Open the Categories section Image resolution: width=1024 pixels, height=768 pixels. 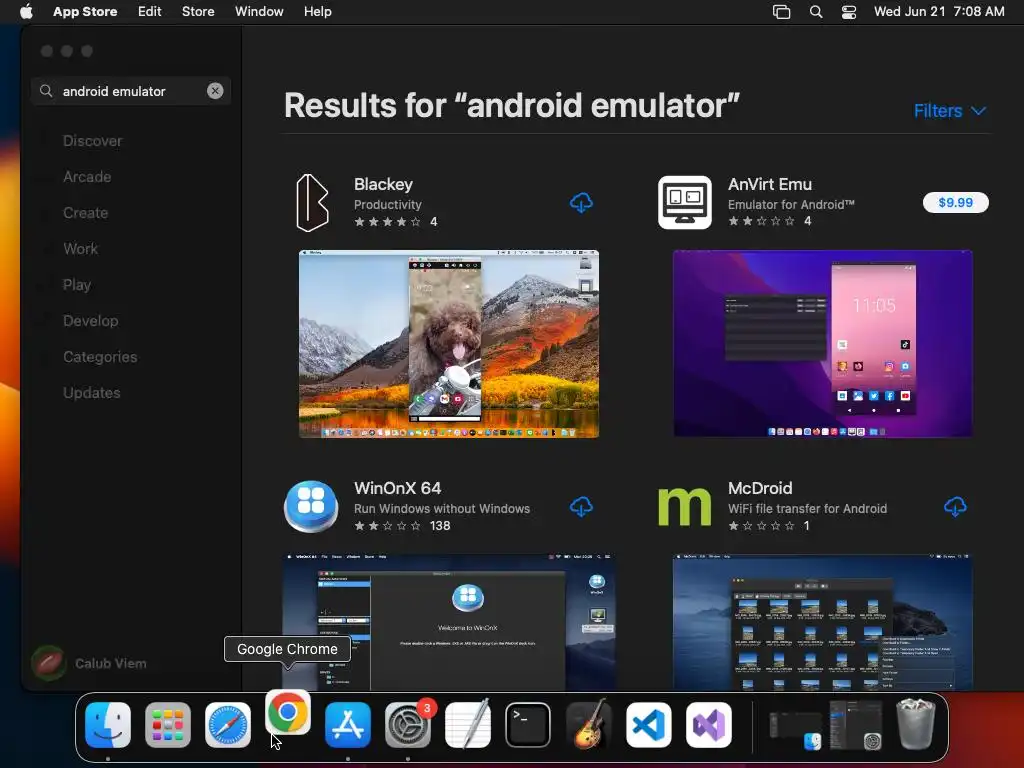coord(100,357)
